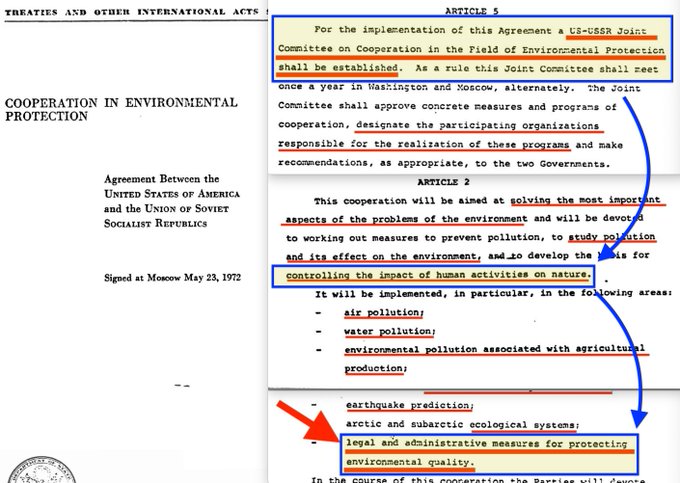Viewport: 680px width, 483px height.
Task: Click "once a year in Washington and Moscow, alternately"
Action: 424,87
